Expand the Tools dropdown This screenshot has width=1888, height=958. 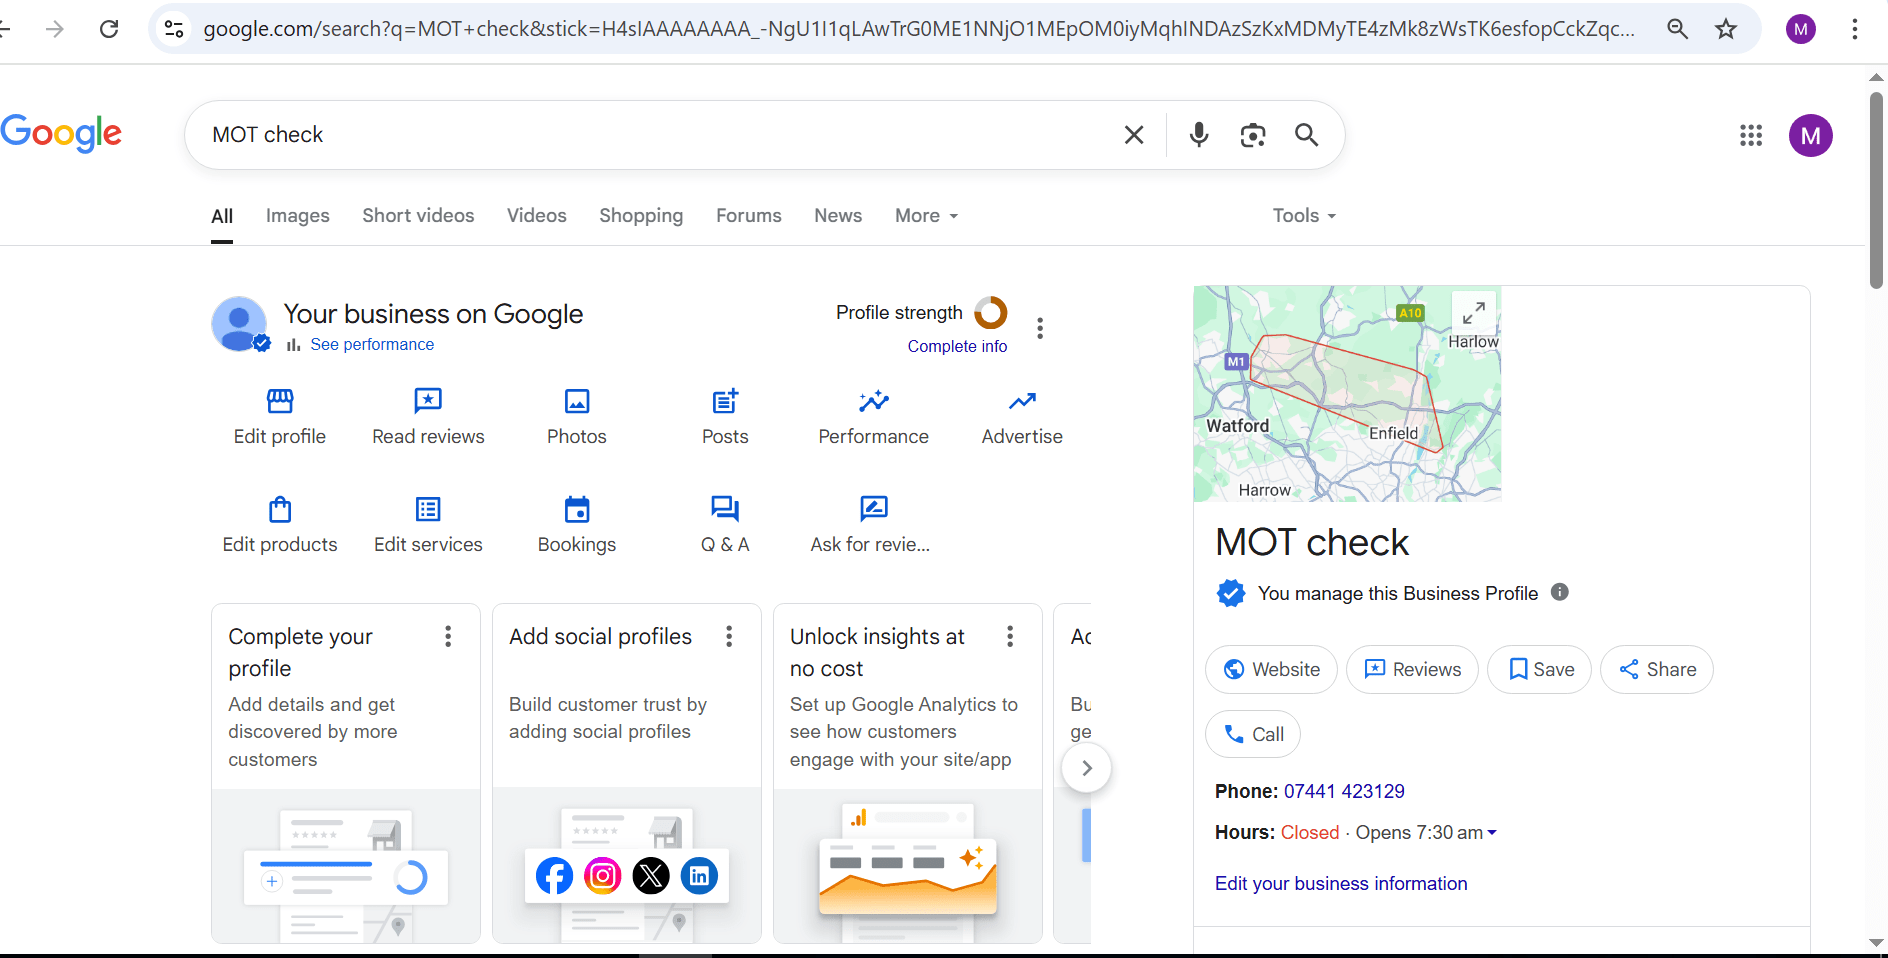click(1304, 216)
